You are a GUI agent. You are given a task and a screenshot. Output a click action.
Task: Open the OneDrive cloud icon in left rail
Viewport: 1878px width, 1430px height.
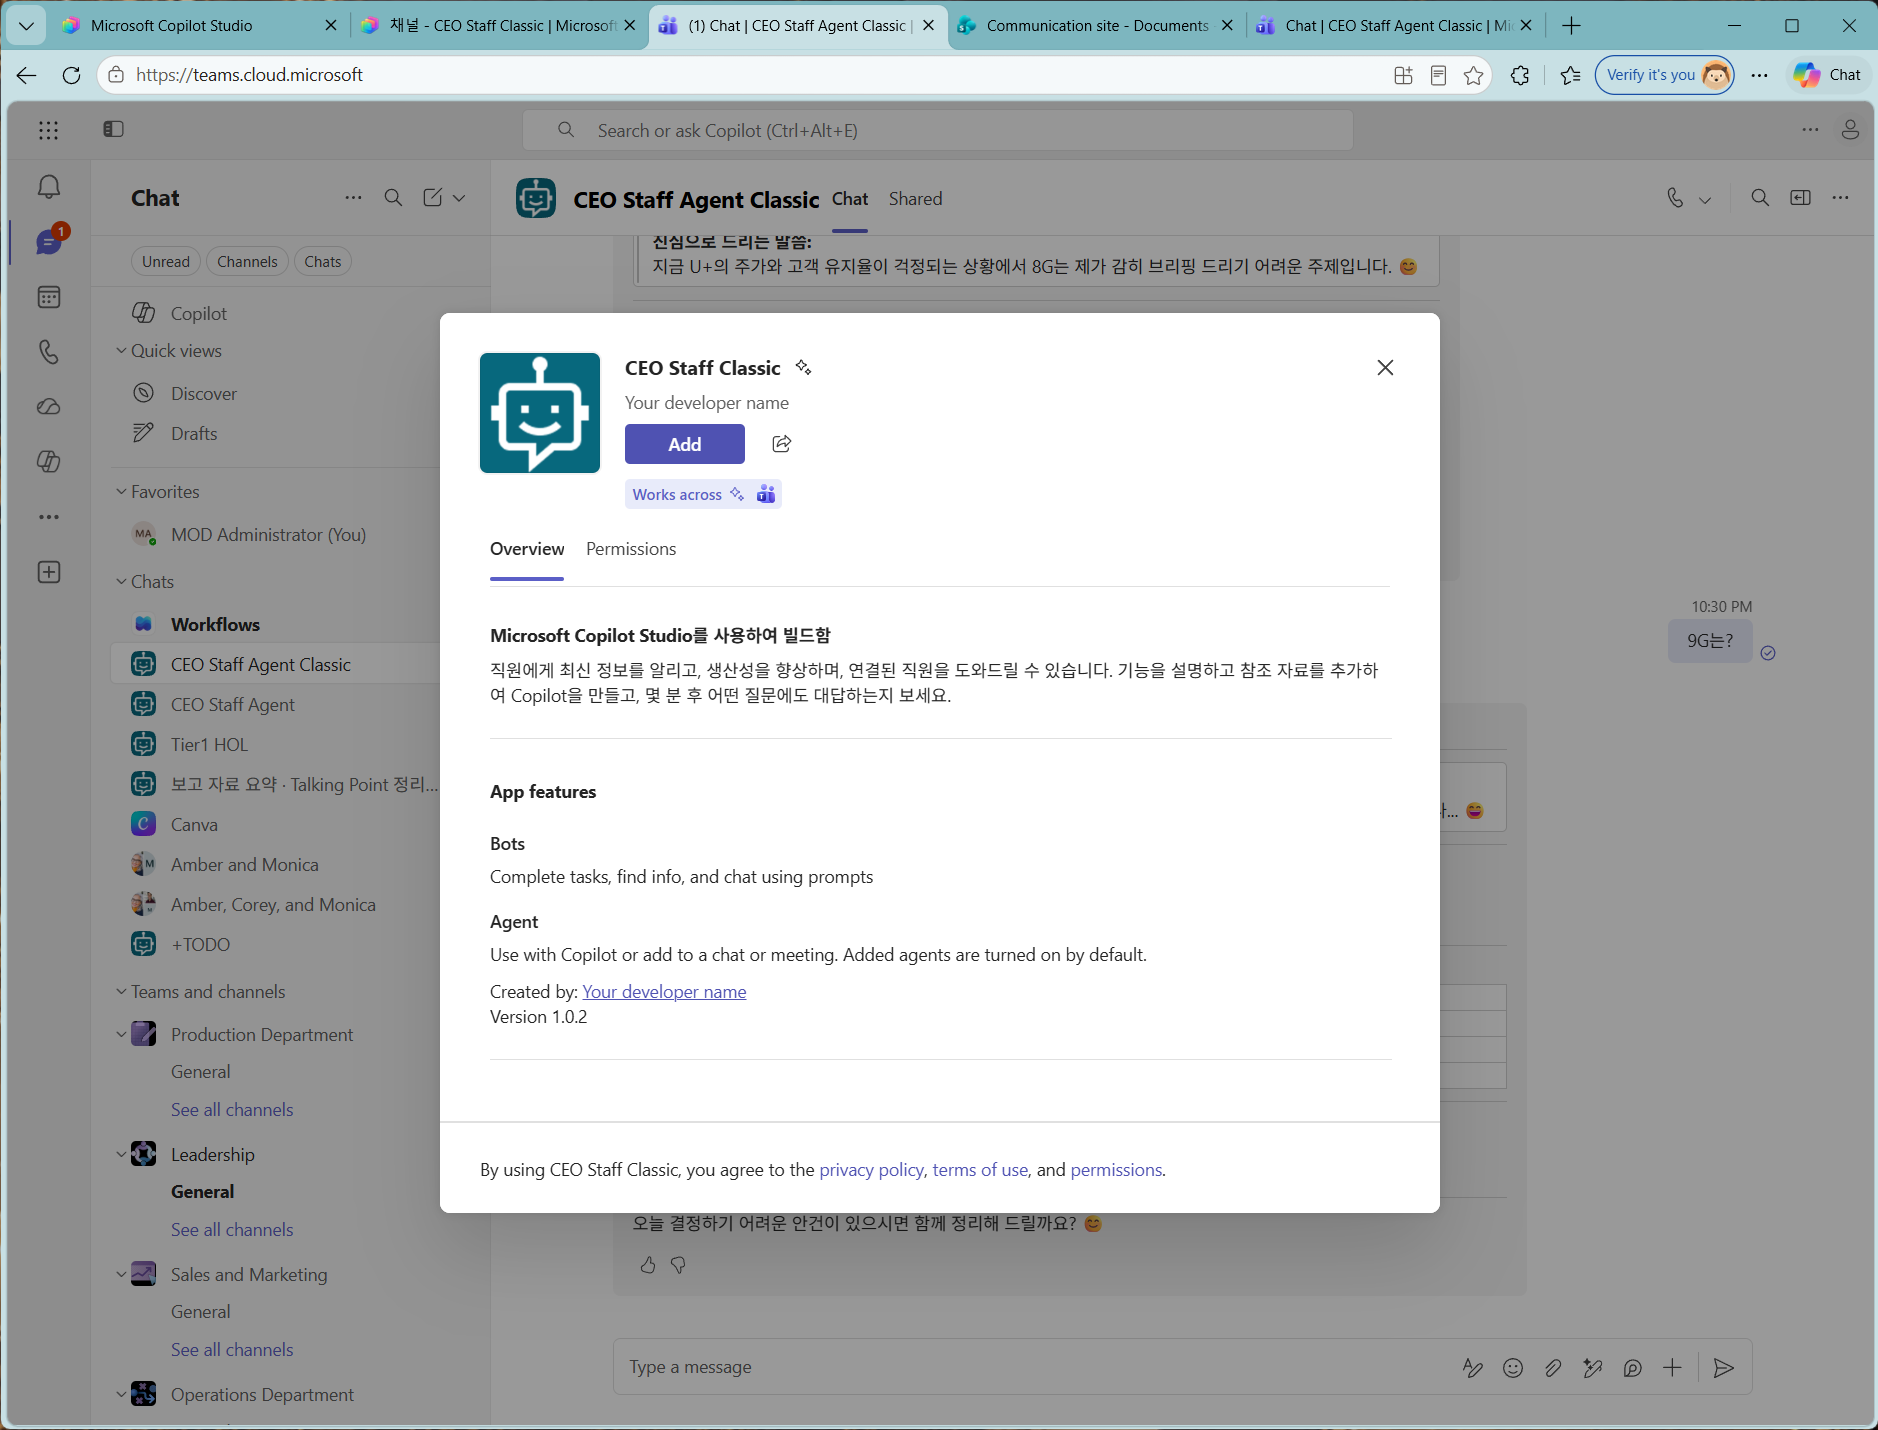49,407
